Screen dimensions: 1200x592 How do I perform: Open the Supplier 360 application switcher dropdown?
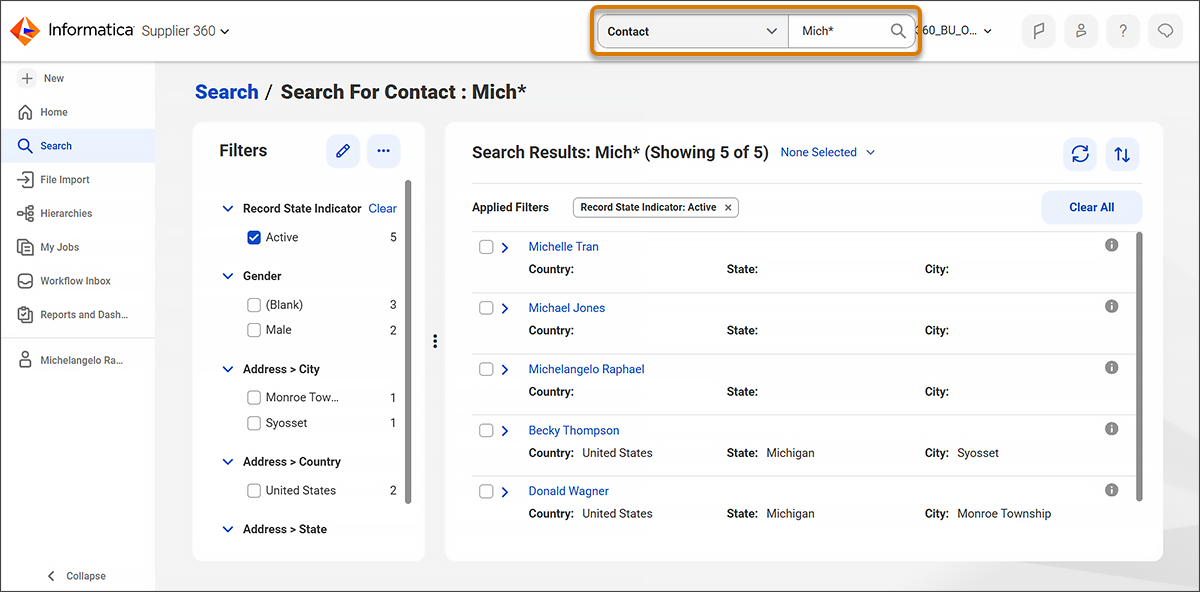[x=186, y=31]
